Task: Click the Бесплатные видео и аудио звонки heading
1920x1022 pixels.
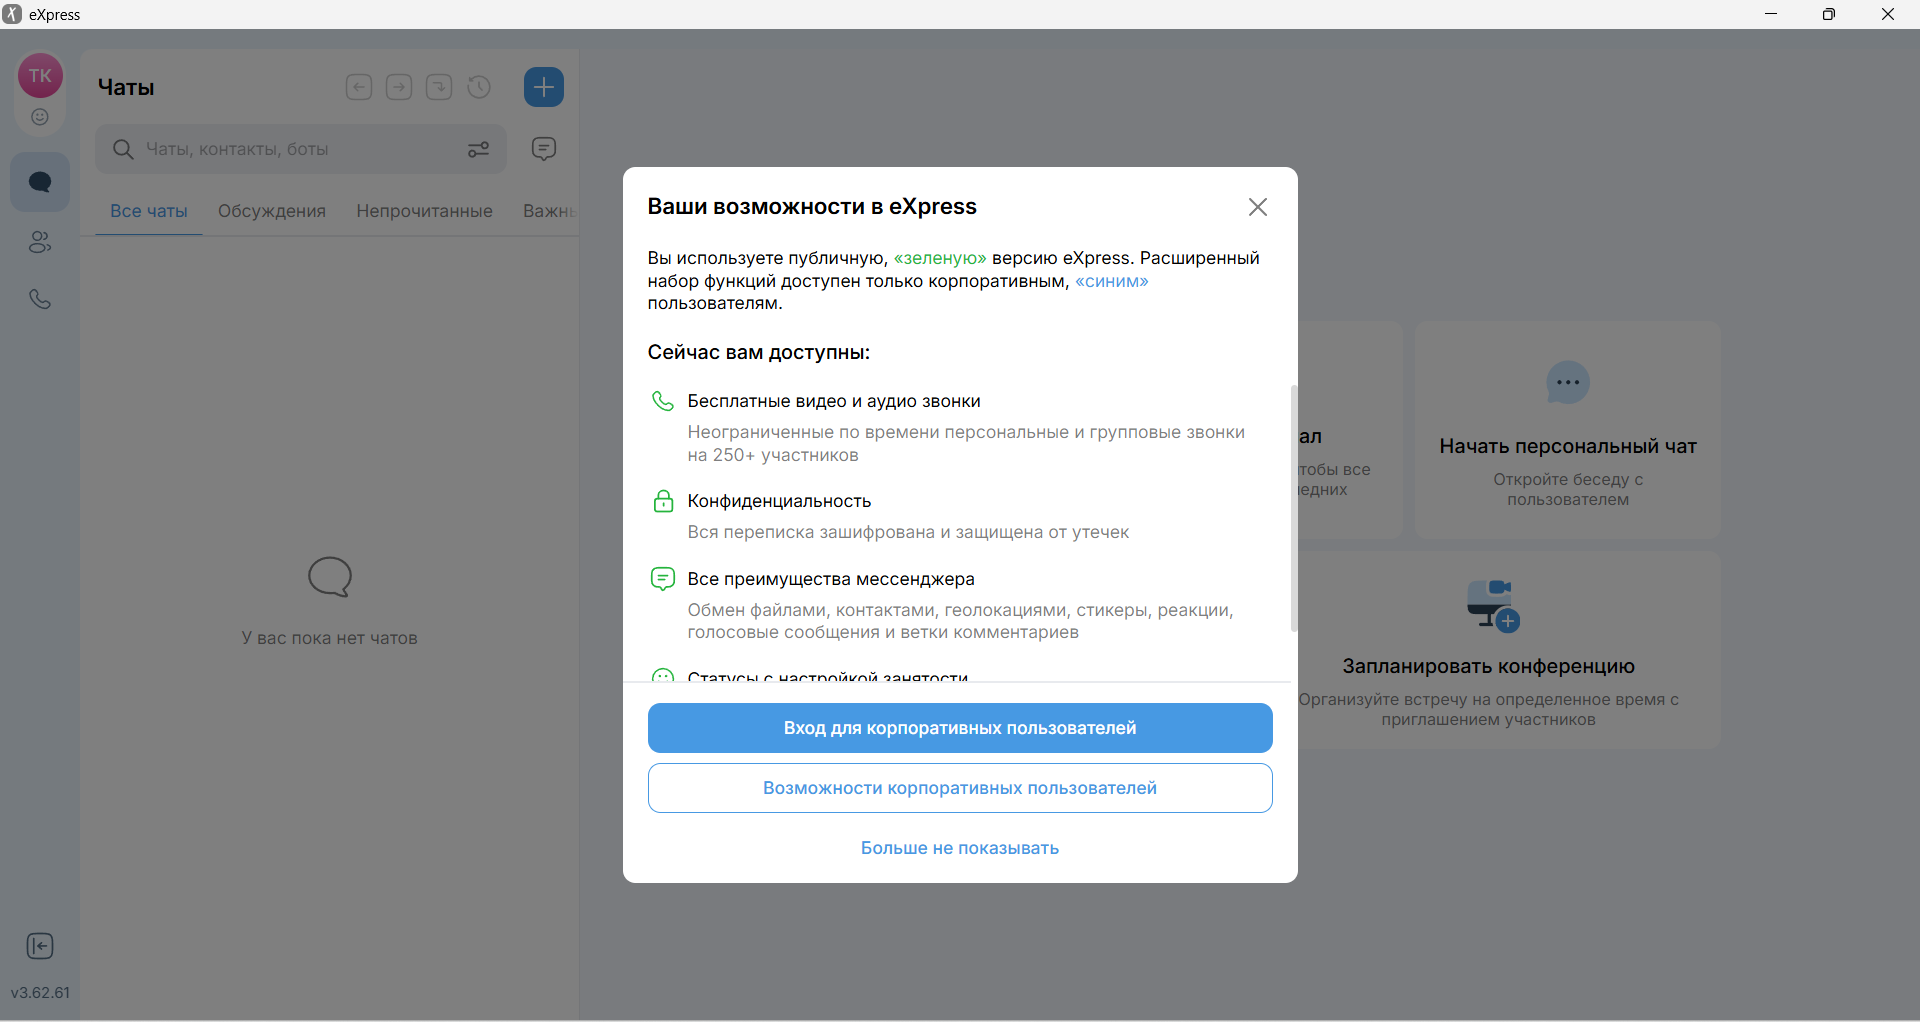Action: tap(834, 401)
